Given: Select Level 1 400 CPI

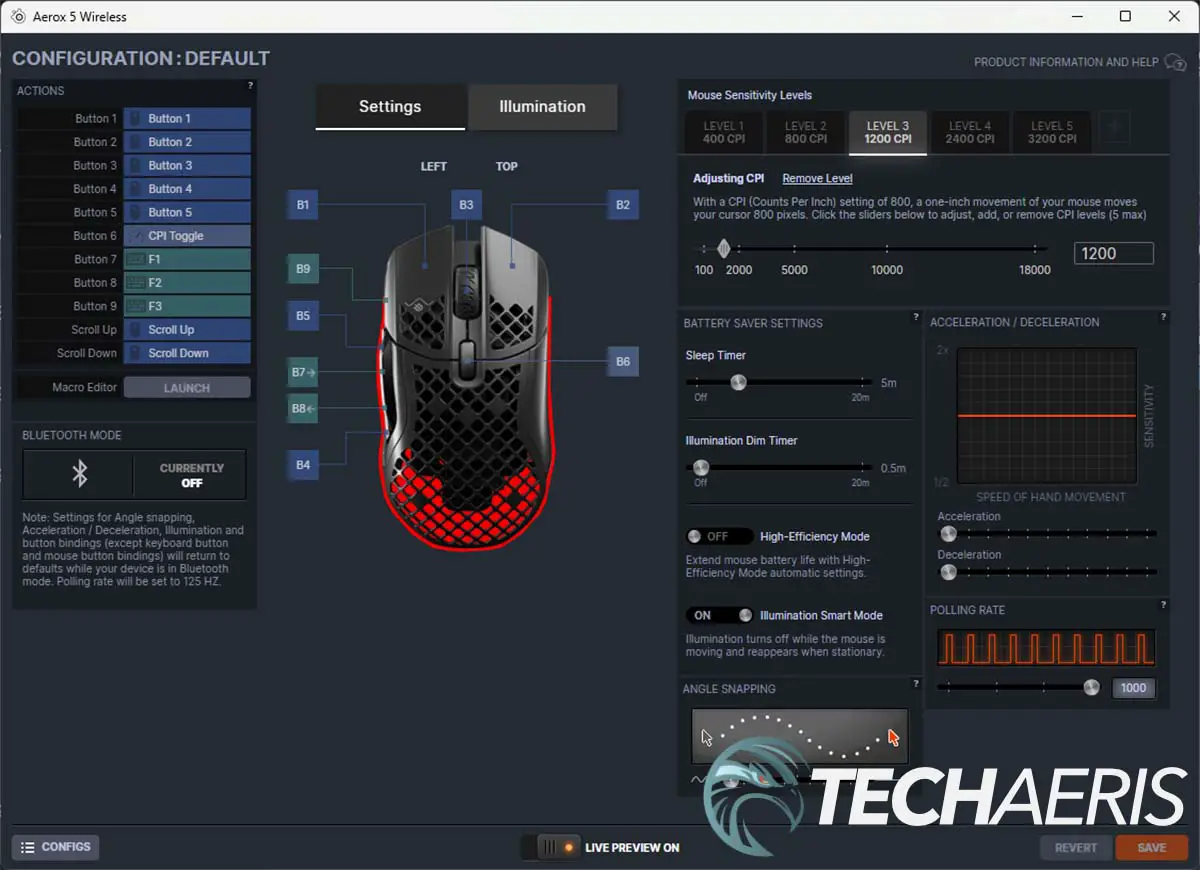Looking at the screenshot, I should pos(724,132).
